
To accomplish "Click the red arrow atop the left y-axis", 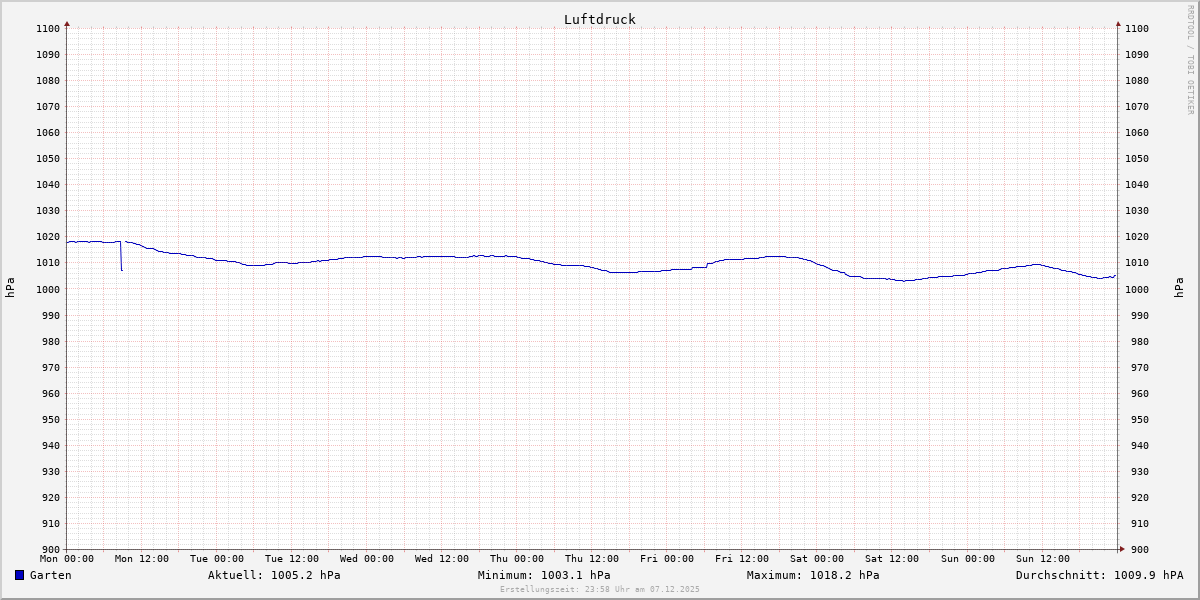I will coord(67,23).
